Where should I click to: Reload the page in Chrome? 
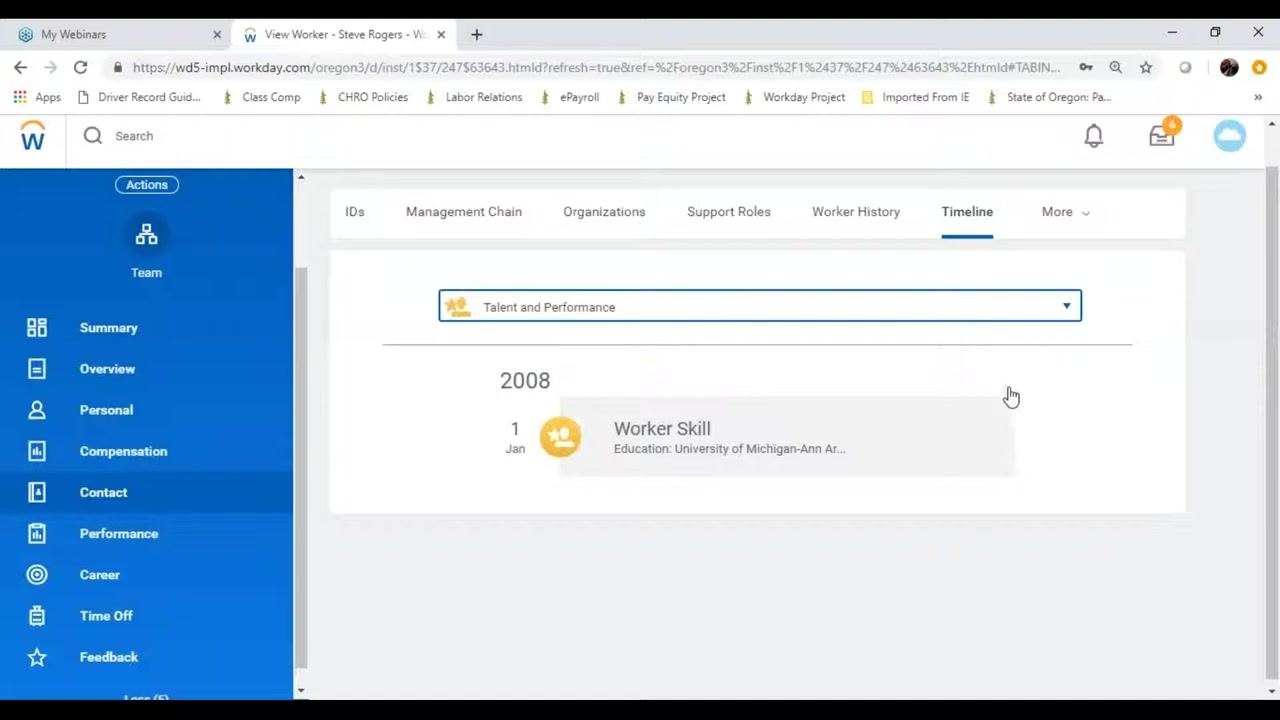81,68
